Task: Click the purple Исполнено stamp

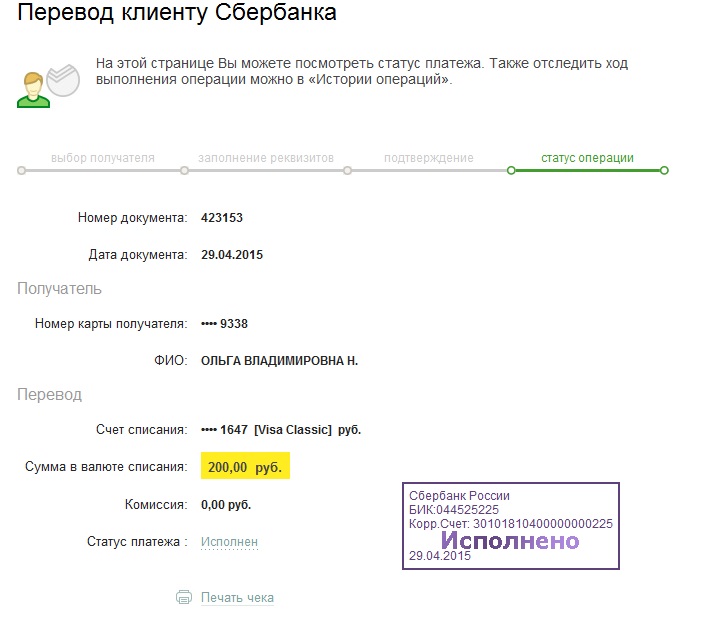Action: [x=511, y=526]
